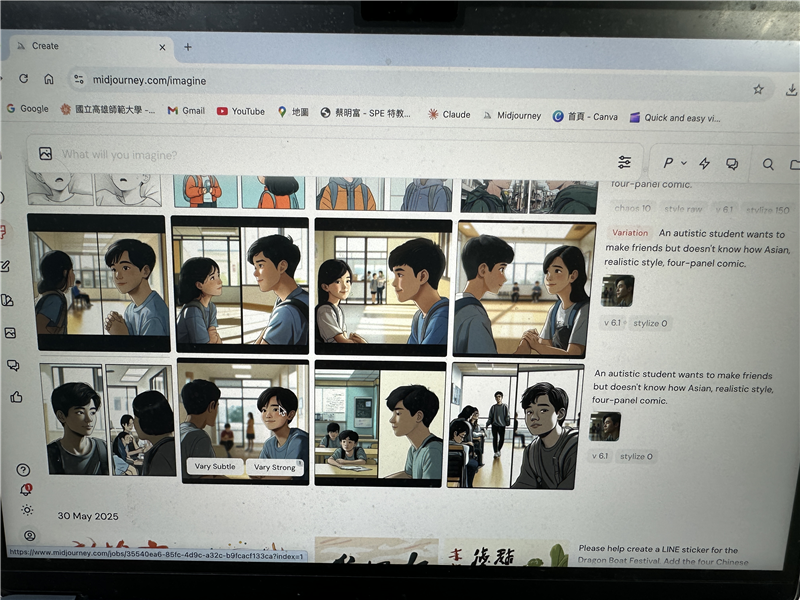The image size is (800, 600).
Task: Open Midjourney bookmark
Action: [x=512, y=115]
